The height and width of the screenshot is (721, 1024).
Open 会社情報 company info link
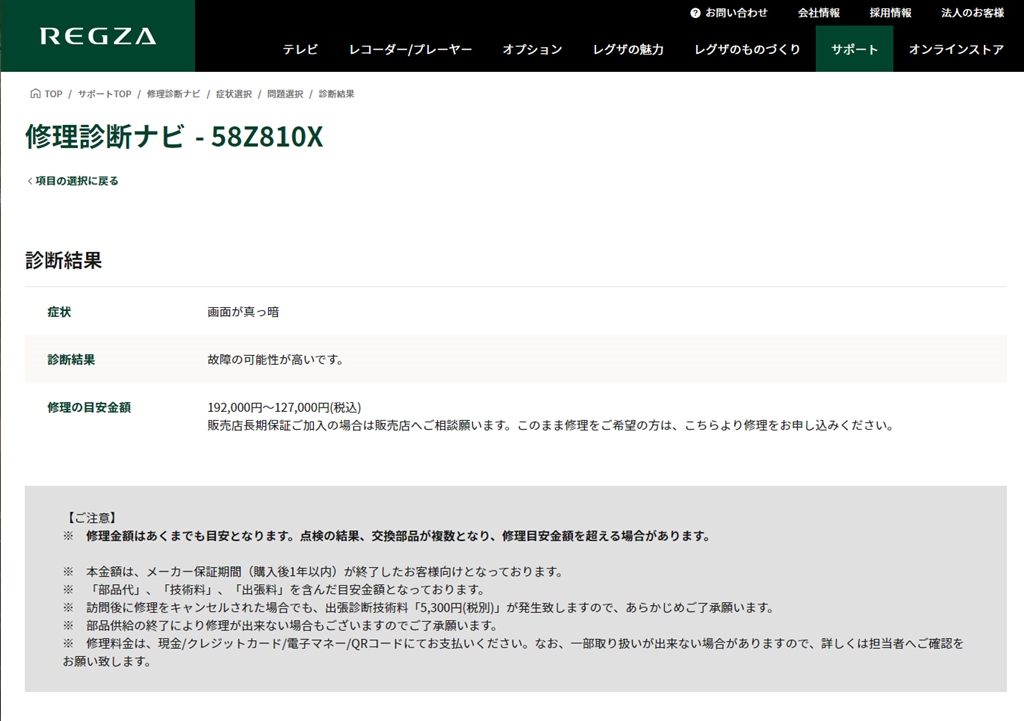818,13
